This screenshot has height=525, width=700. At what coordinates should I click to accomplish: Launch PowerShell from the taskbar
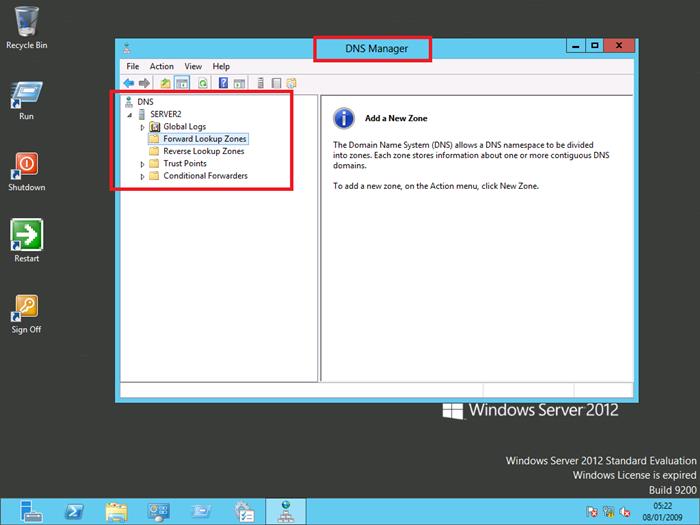click(x=74, y=511)
